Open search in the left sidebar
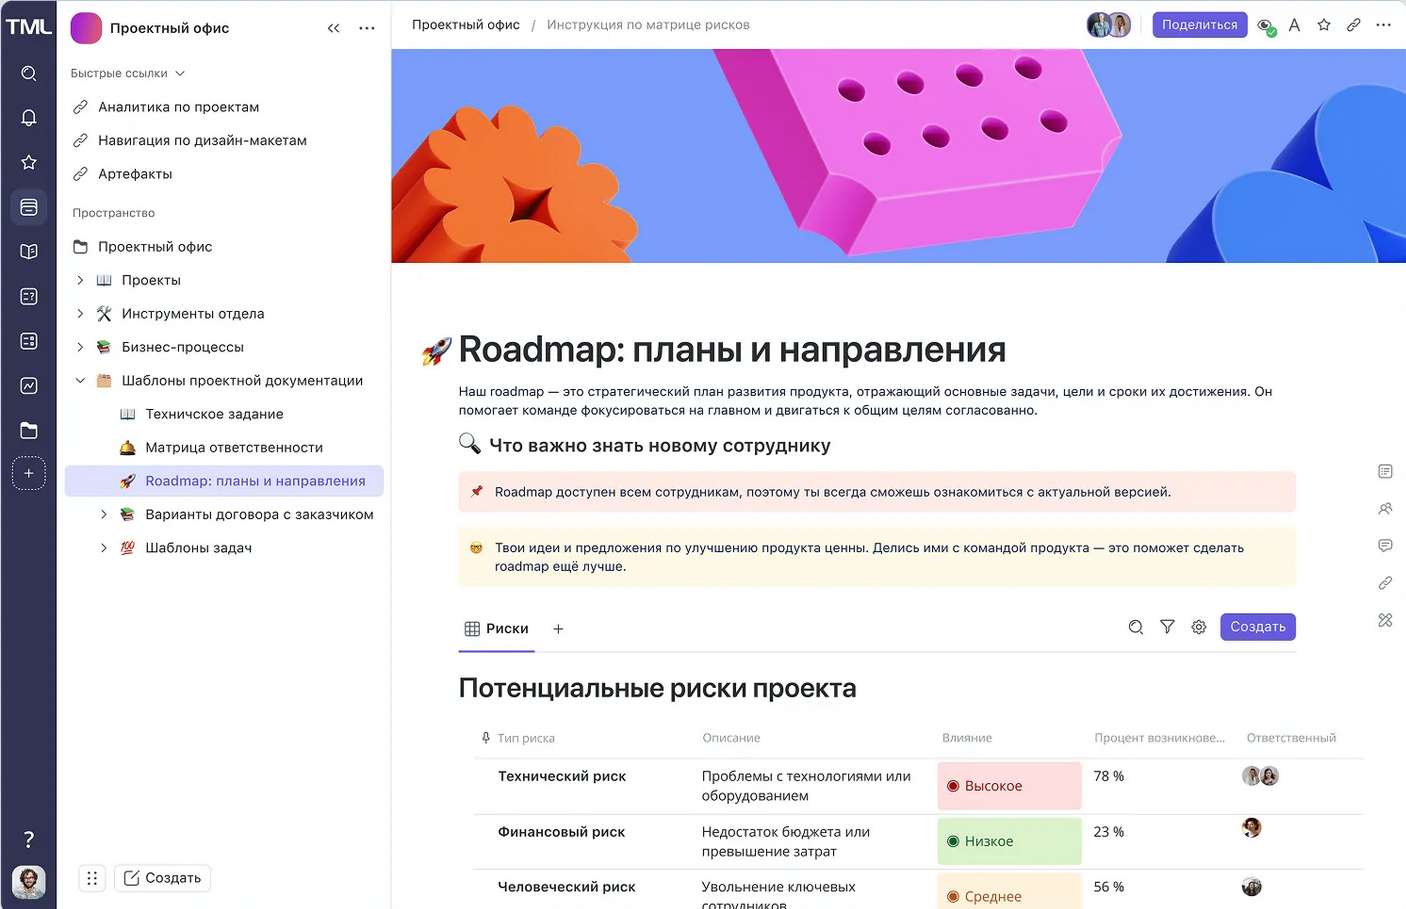Screen dimensions: 1406x909 pos(29,73)
